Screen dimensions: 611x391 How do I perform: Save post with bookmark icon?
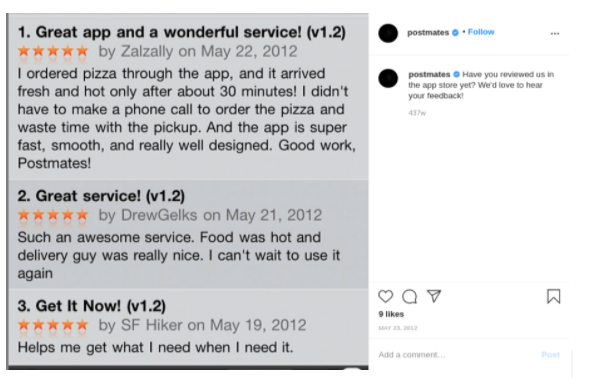[x=553, y=296]
